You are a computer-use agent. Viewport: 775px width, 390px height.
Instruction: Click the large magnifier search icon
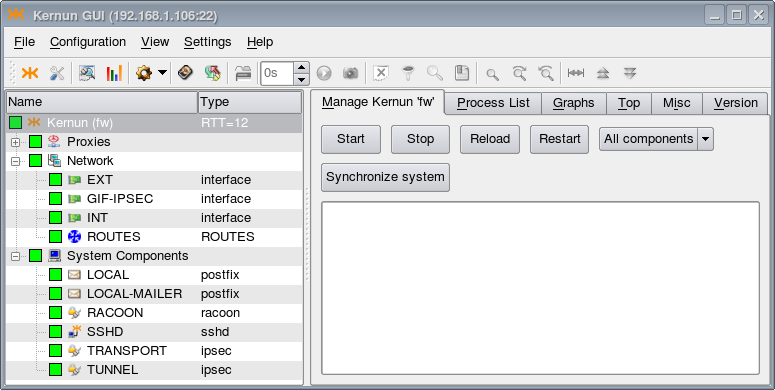tap(435, 73)
